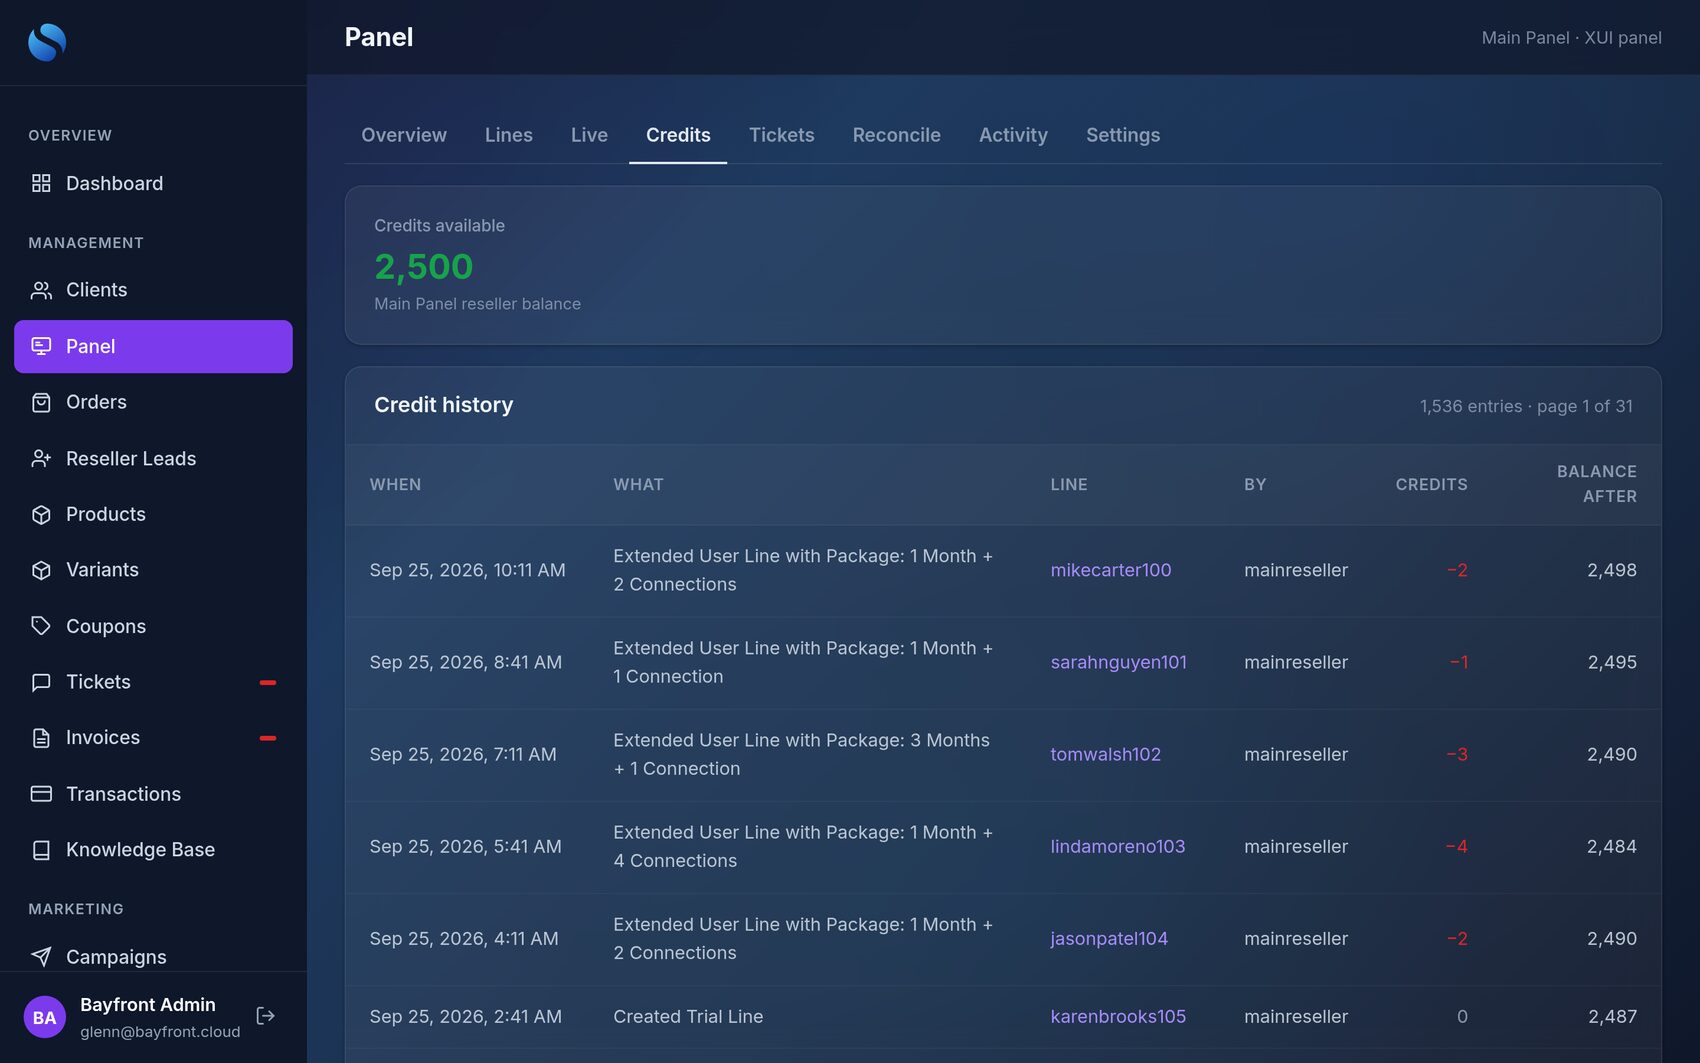Click the Dashboard grid icon
1700x1063 pixels.
41,183
